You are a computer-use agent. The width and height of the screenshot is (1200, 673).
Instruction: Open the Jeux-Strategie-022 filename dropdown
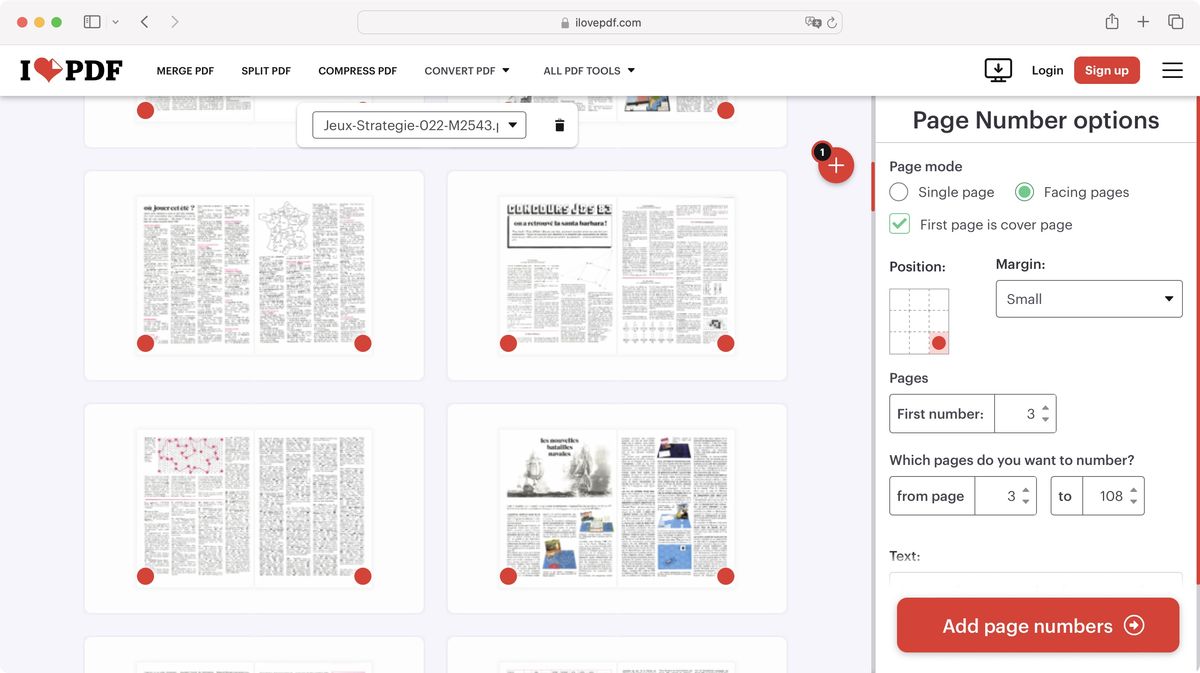[512, 125]
